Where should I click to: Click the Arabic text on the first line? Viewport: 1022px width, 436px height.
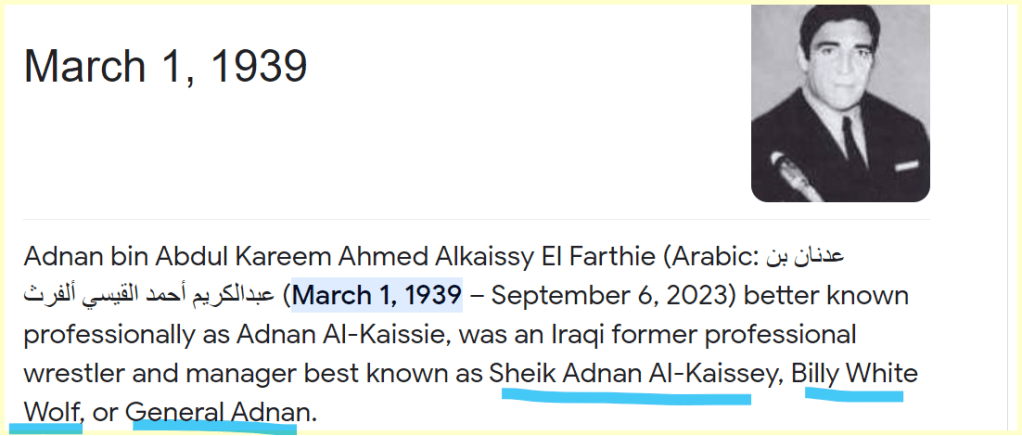click(804, 257)
